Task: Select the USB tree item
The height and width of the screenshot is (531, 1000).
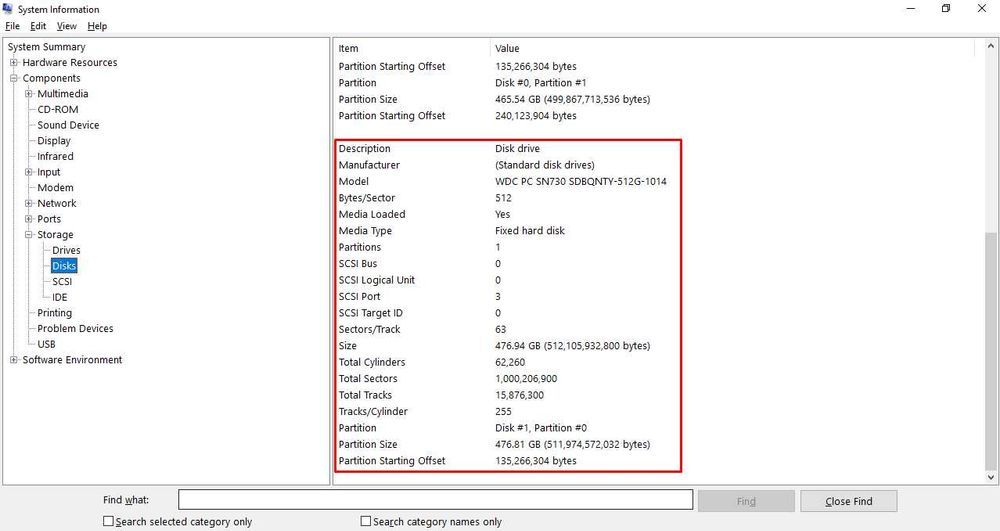Action: pos(46,344)
